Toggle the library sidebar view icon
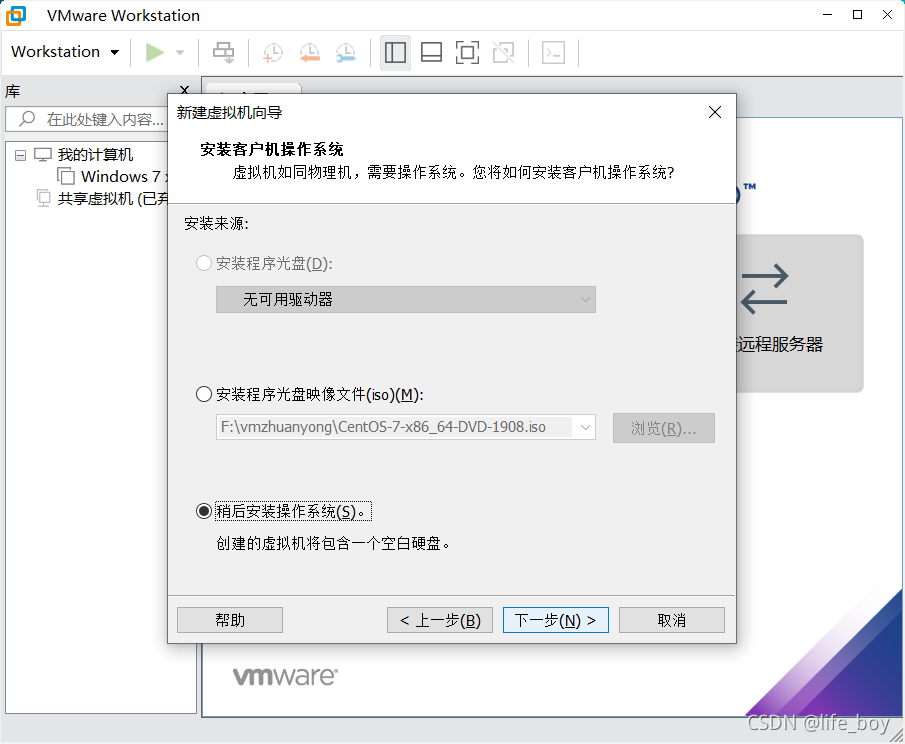 [395, 53]
